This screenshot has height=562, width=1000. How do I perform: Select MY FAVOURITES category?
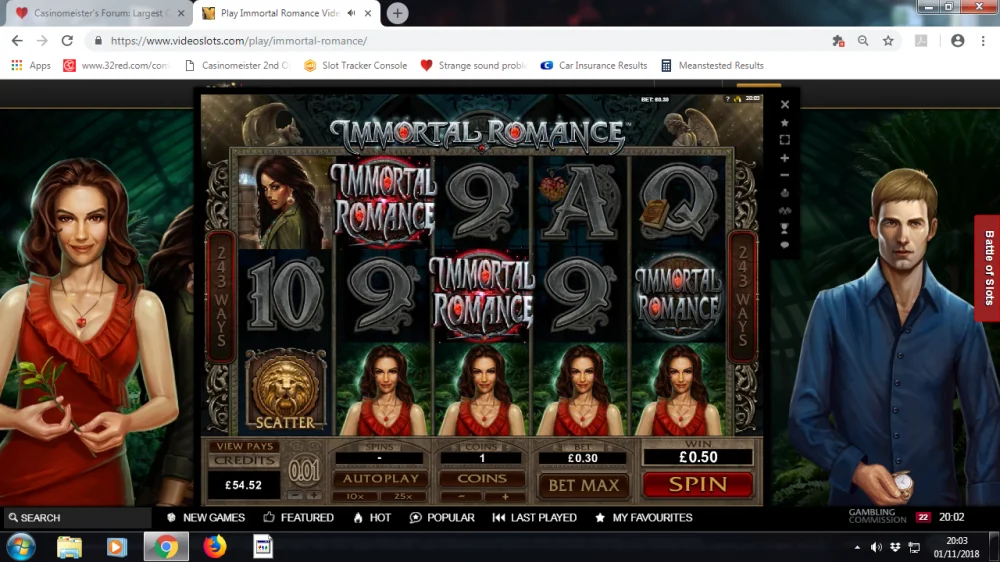643,518
